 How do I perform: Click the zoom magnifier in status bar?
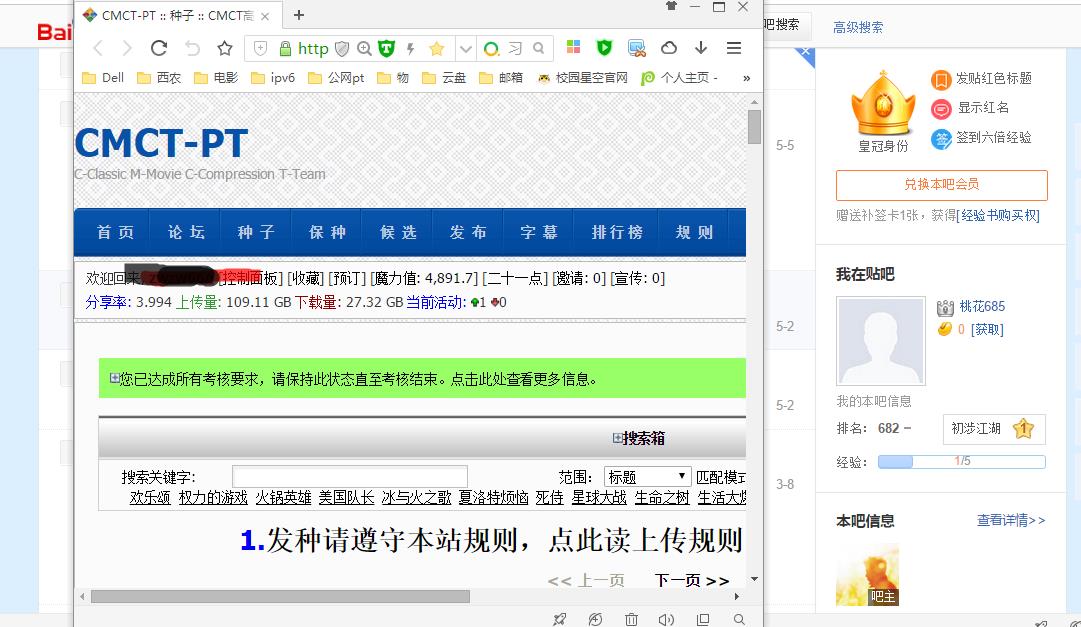point(739,619)
